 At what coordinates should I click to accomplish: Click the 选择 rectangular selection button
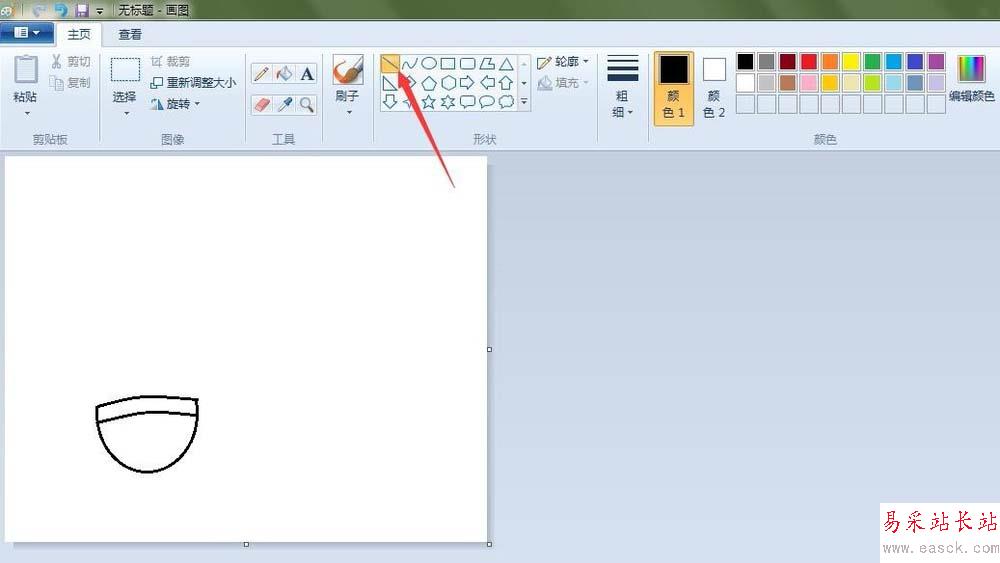click(125, 79)
